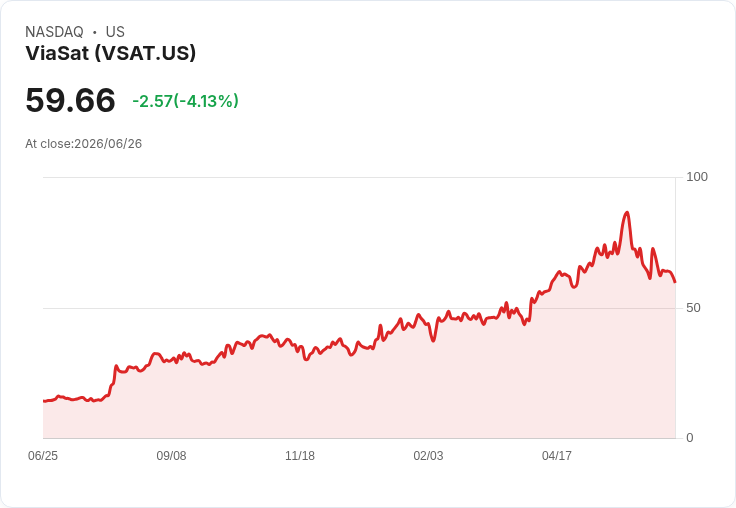The image size is (736, 508).
Task: Click the -2.57(-4.13%) change text
Action: pos(185,101)
